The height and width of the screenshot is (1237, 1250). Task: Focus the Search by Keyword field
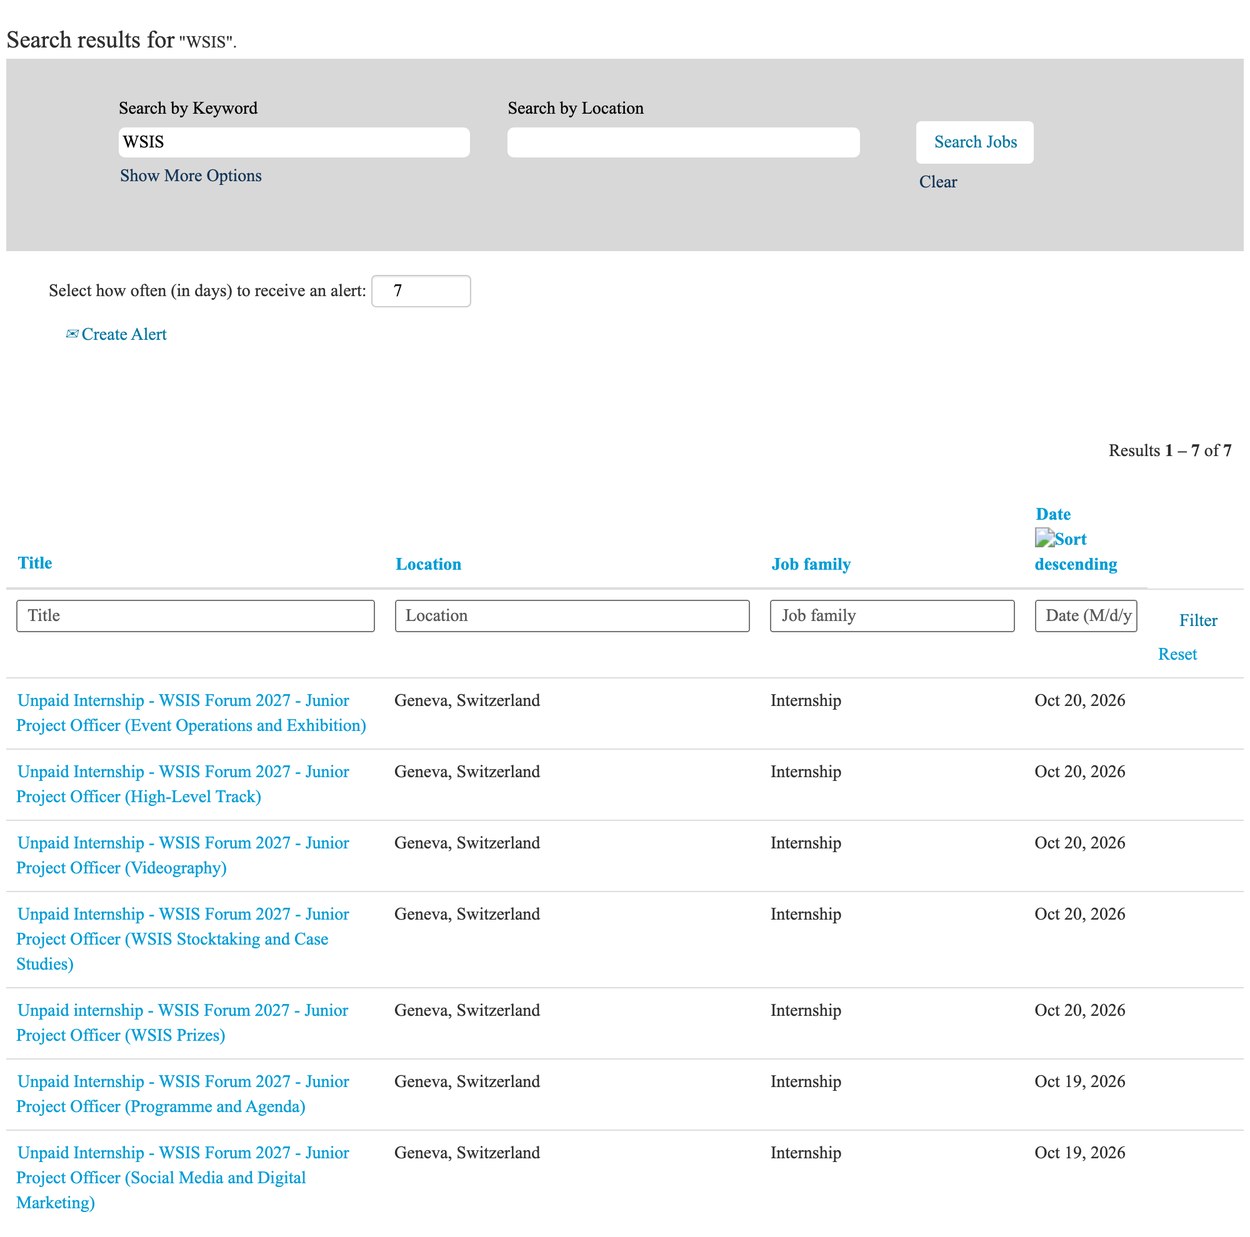click(x=294, y=142)
